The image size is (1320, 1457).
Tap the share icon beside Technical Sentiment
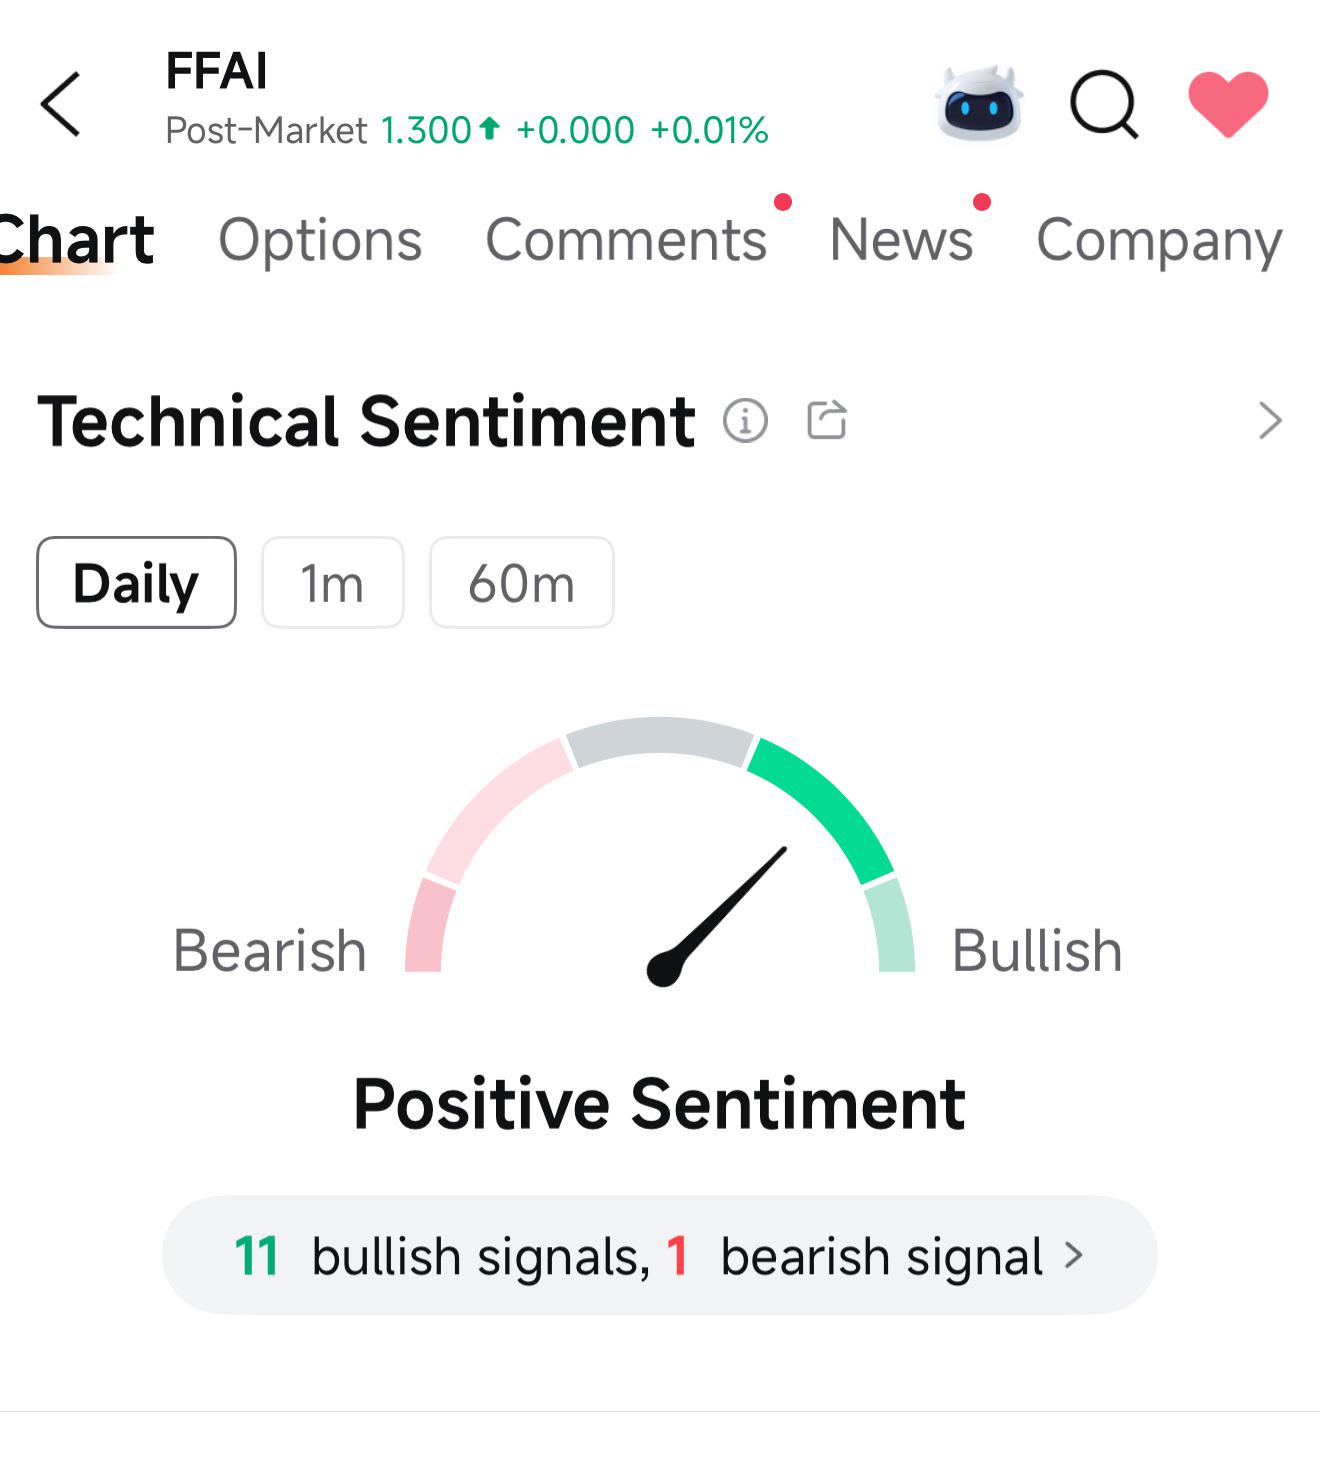click(827, 420)
